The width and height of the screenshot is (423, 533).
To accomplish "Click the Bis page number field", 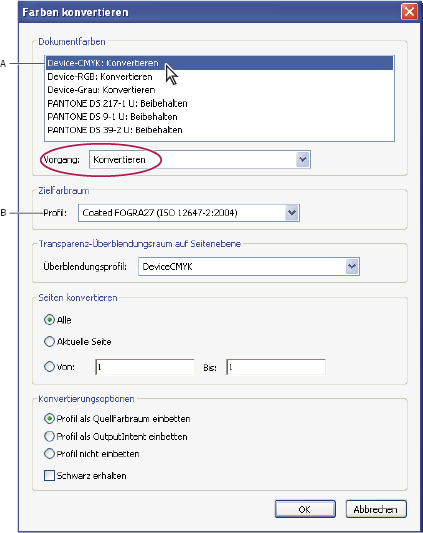I will pos(276,367).
